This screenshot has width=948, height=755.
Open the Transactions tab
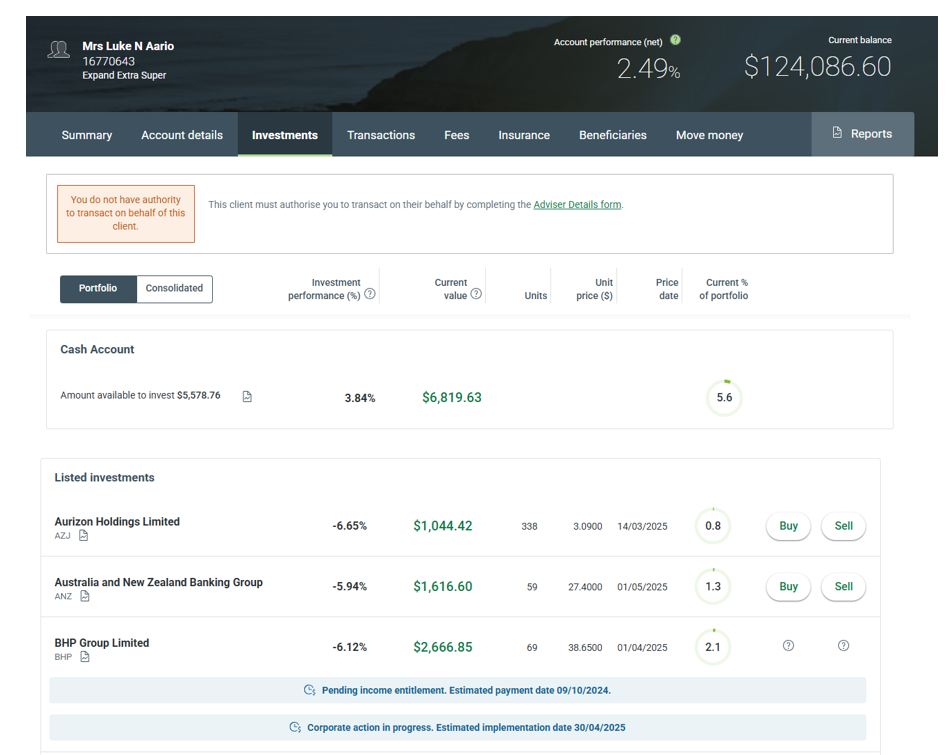pos(381,135)
